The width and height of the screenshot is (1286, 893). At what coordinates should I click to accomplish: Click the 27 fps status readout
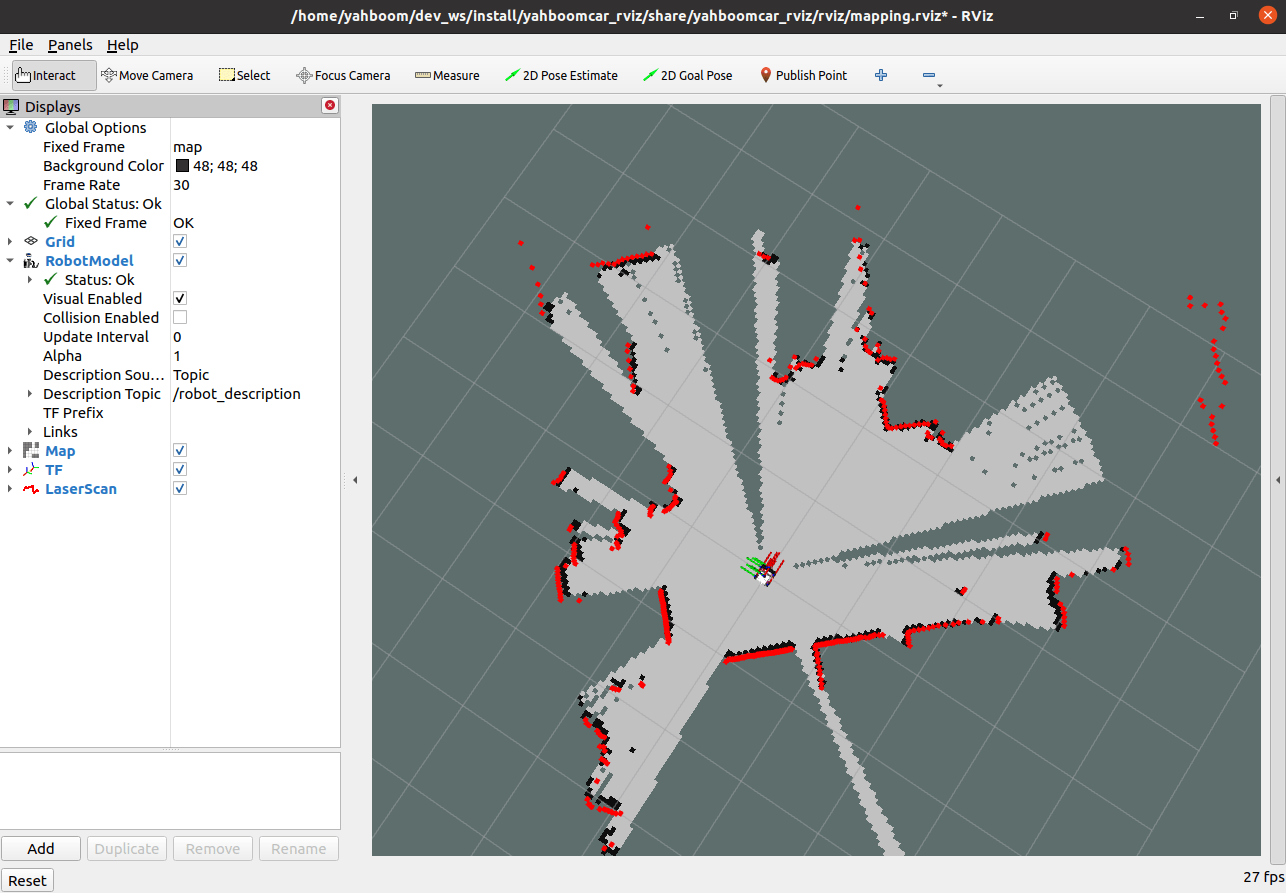pos(1263,877)
